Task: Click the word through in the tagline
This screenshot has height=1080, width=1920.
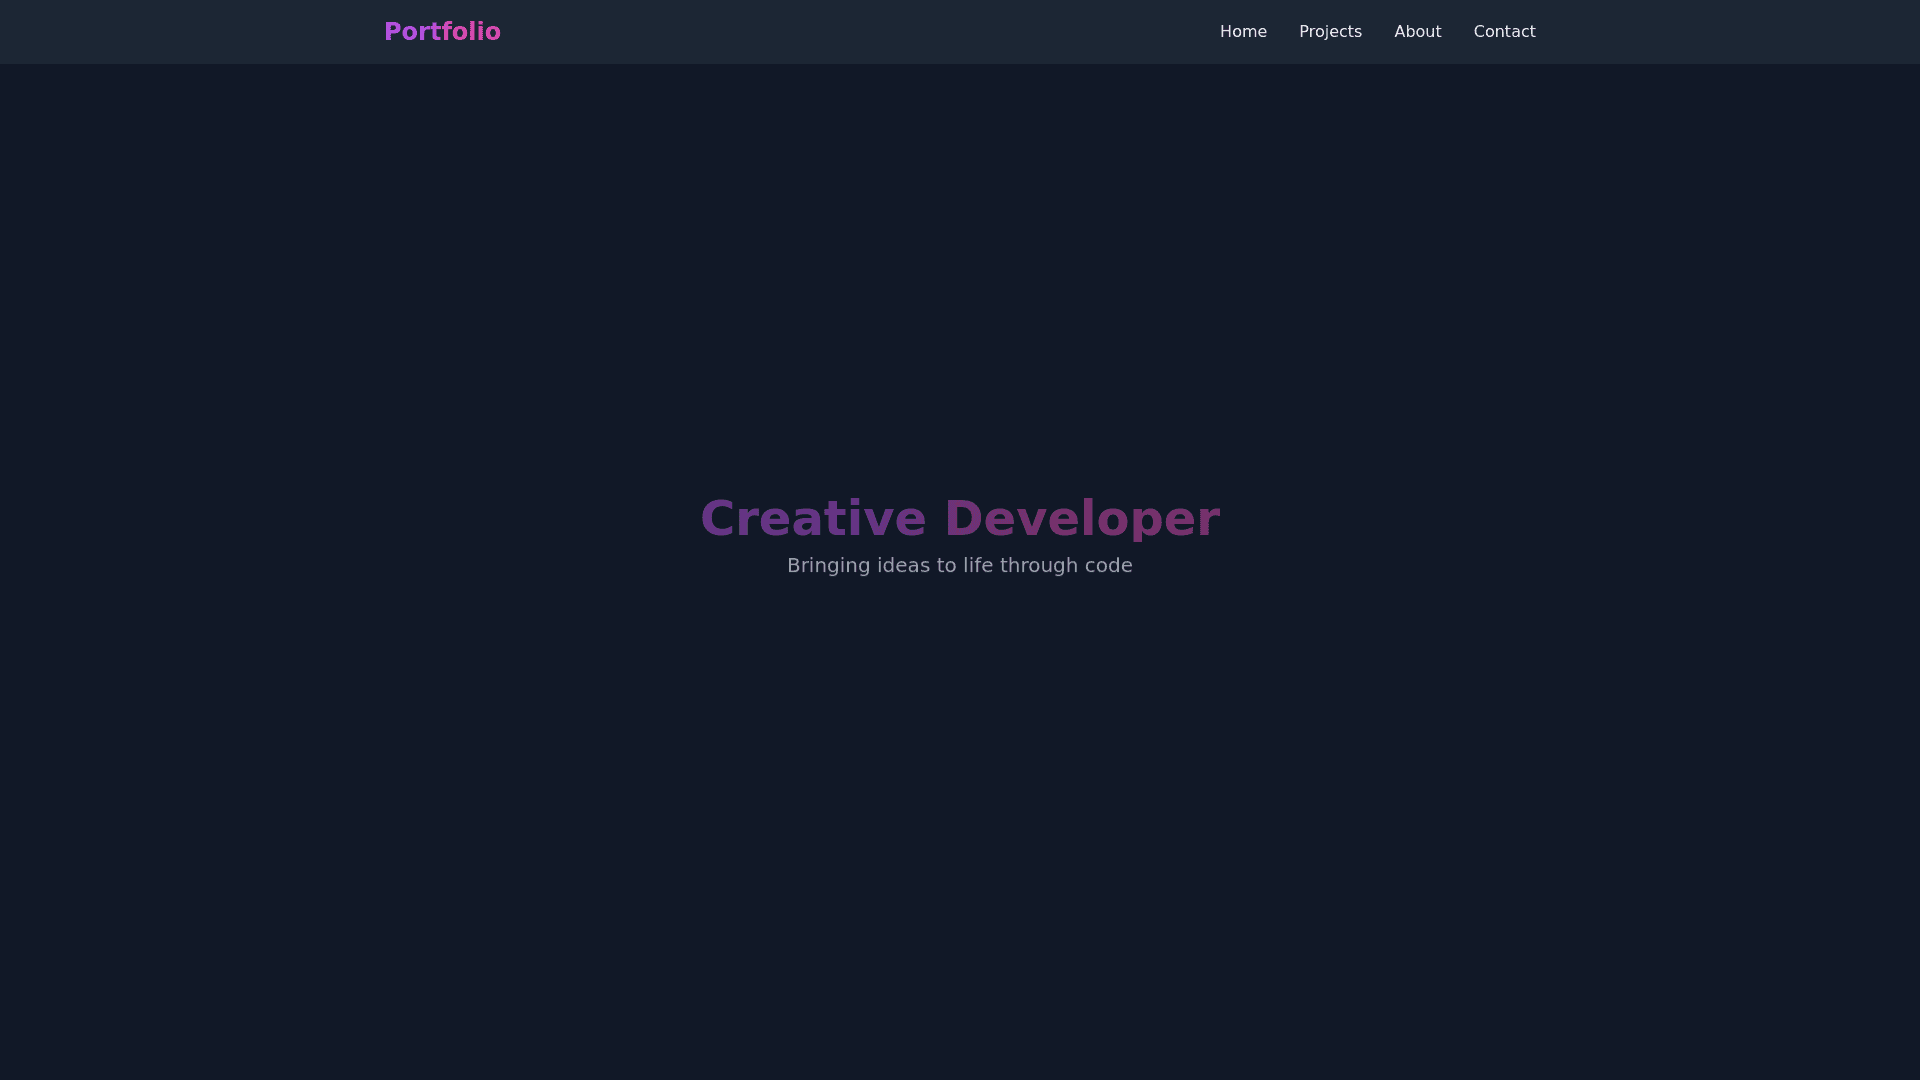Action: click(1038, 566)
